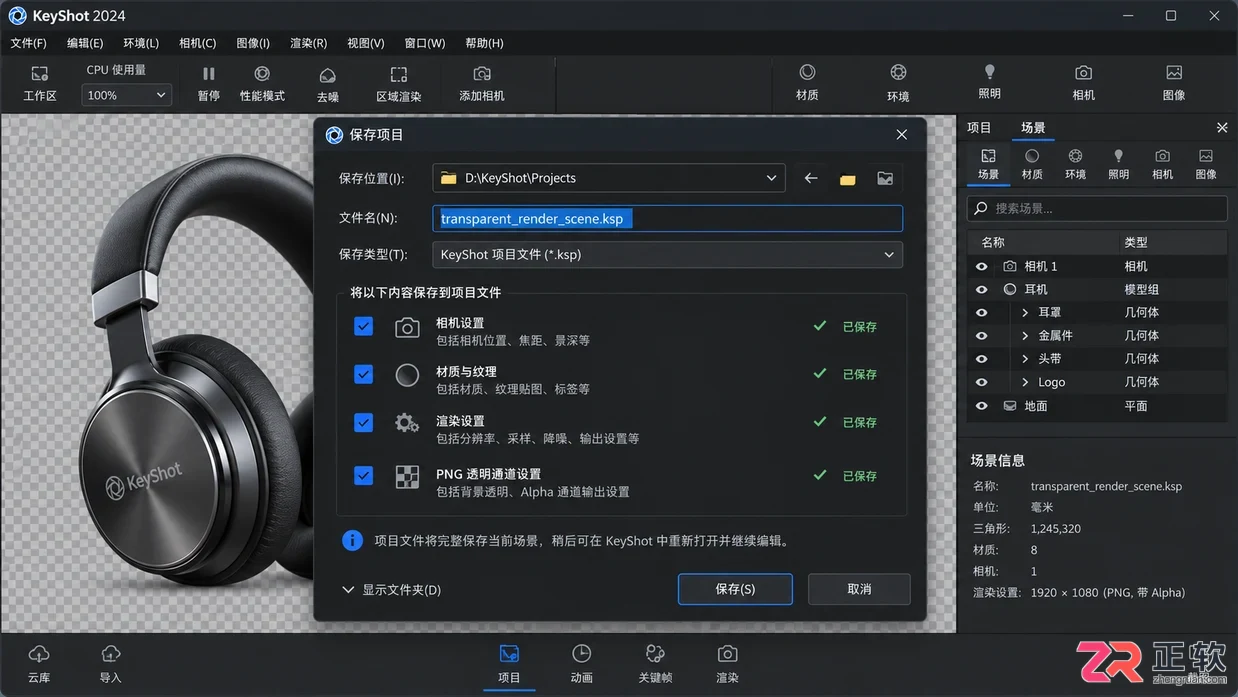
Task: Toggle visibility of the 地面 plane
Action: (982, 406)
